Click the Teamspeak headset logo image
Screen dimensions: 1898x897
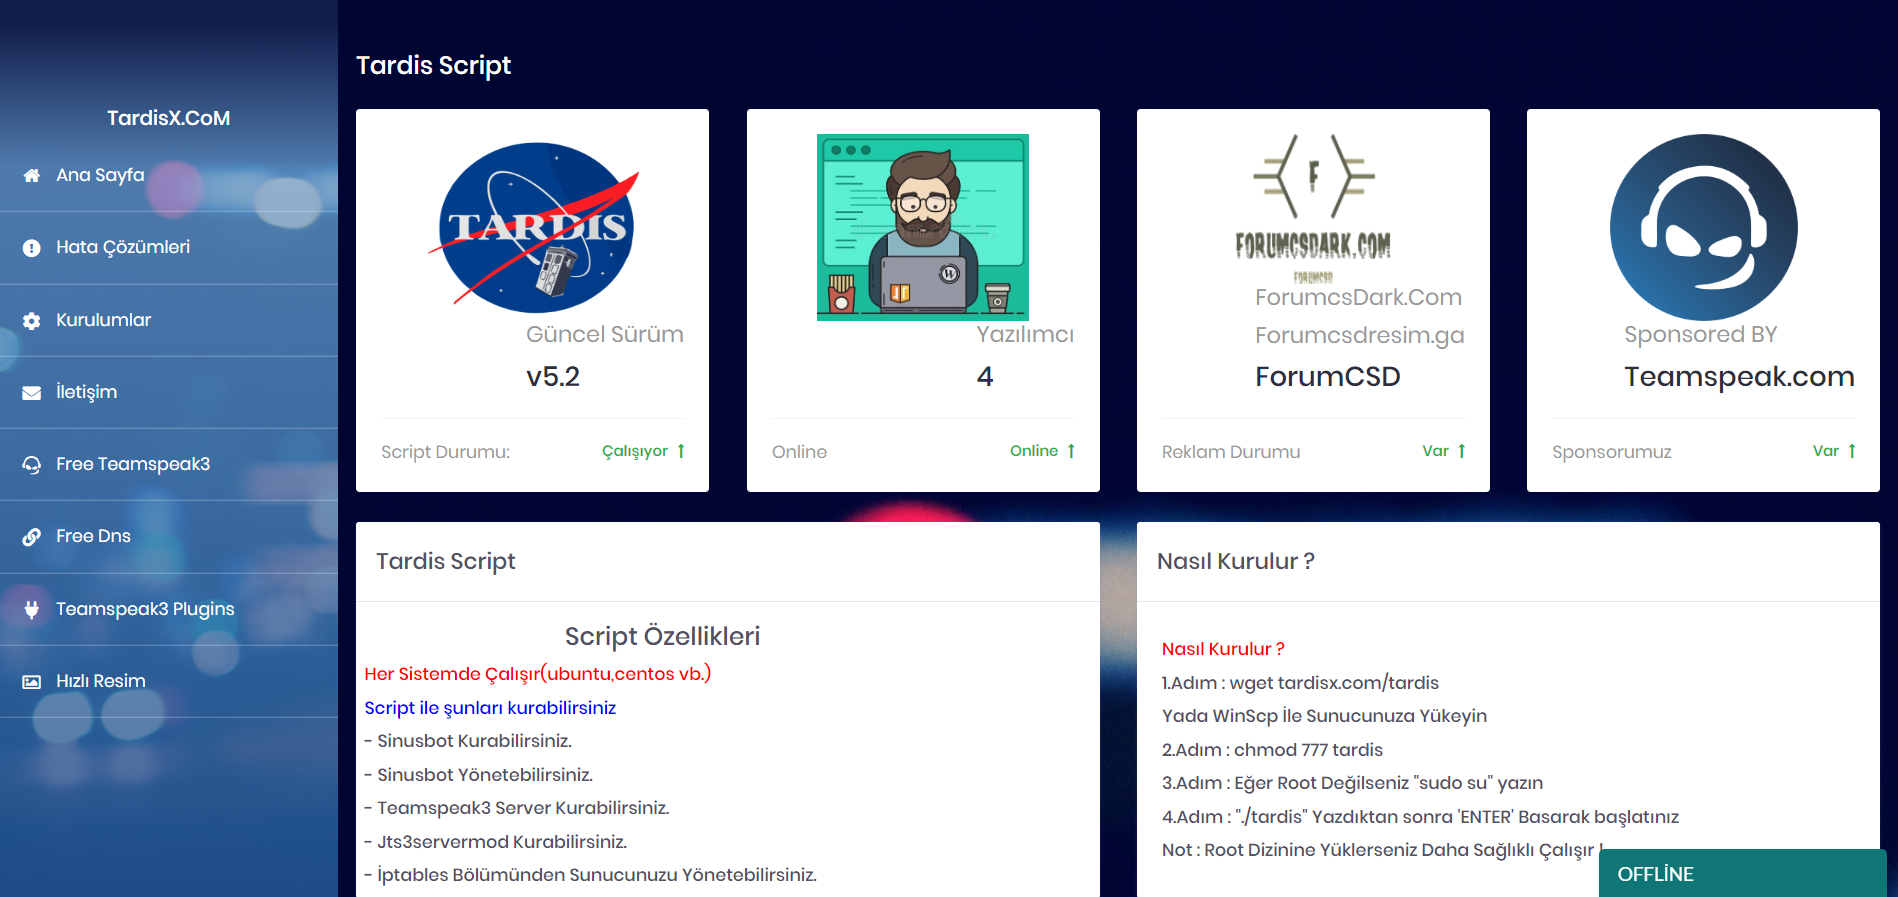pos(1703,227)
